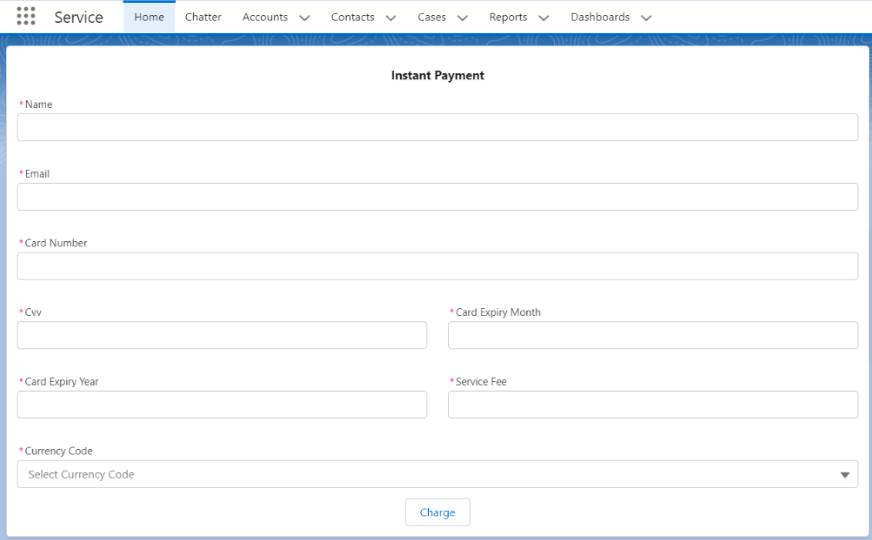Expand the Reports tab chevron menu
The image size is (872, 540).
point(544,18)
